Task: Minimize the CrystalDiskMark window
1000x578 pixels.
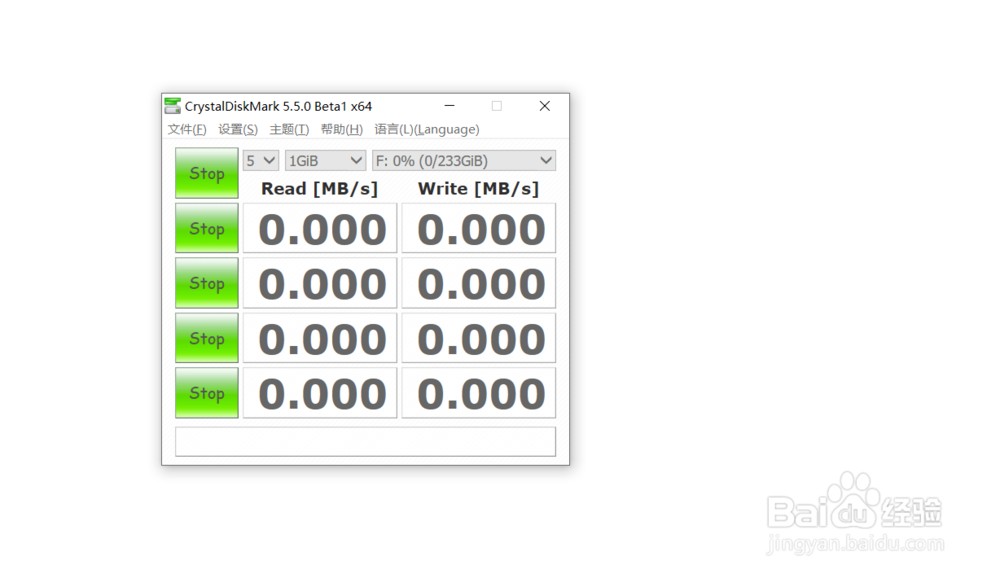Action: [x=450, y=106]
